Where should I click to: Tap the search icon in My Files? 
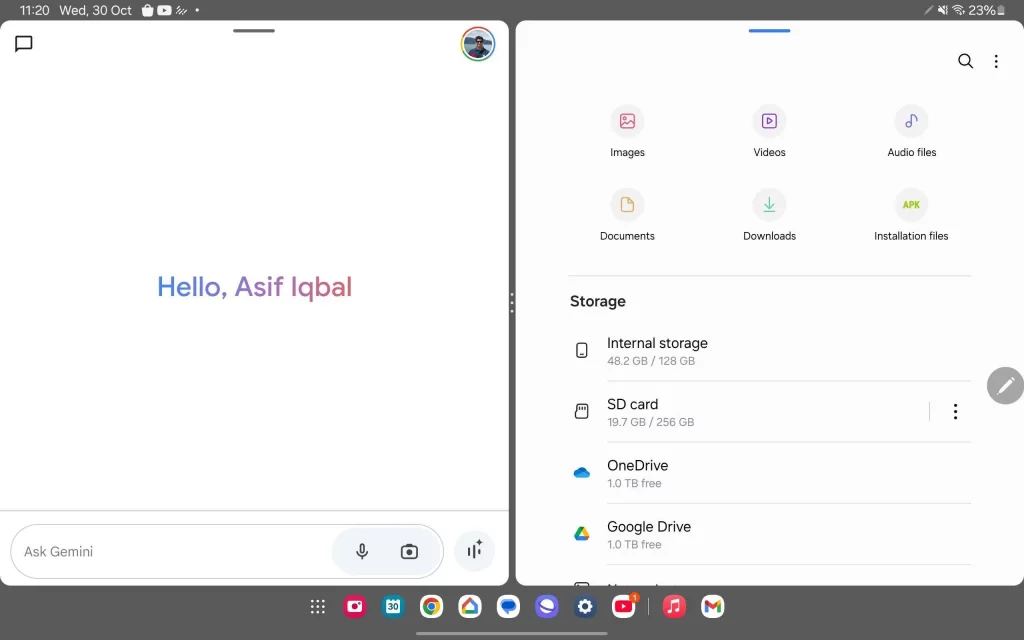coord(965,61)
